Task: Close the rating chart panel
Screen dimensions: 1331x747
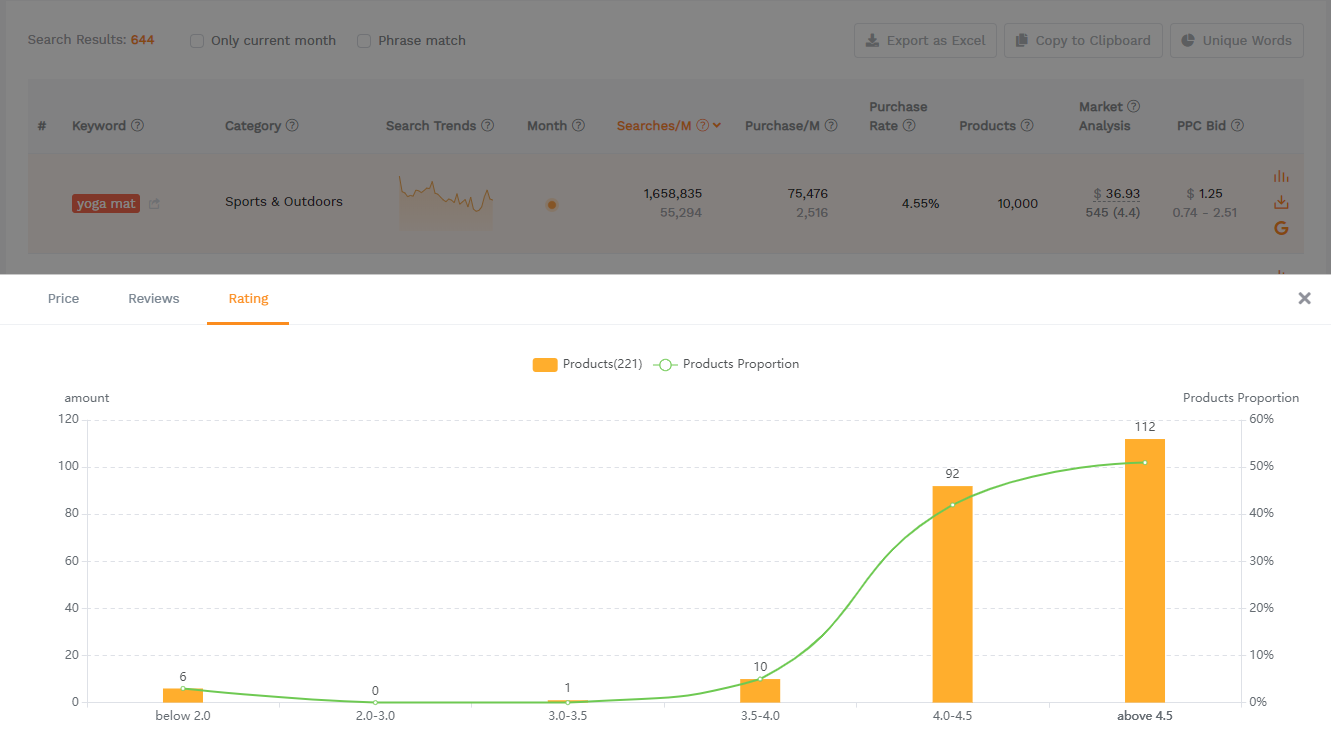Action: (x=1304, y=298)
